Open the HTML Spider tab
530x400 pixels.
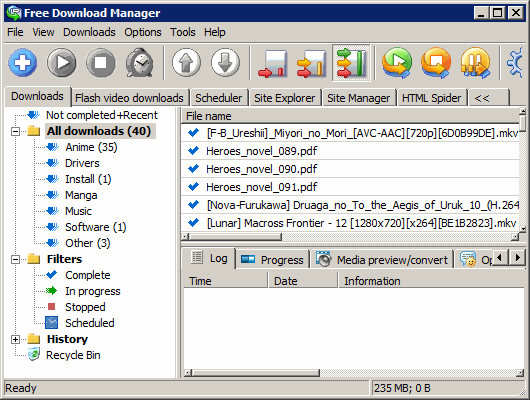tap(432, 98)
